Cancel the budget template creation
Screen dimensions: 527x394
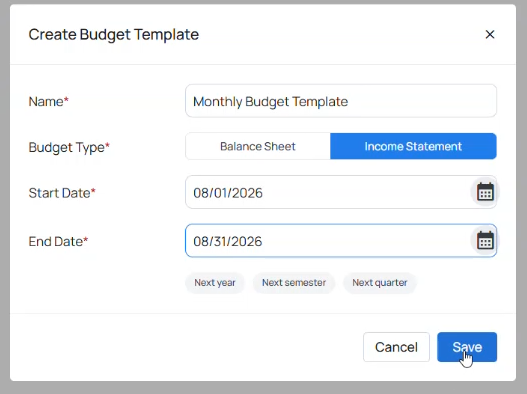[x=396, y=347]
